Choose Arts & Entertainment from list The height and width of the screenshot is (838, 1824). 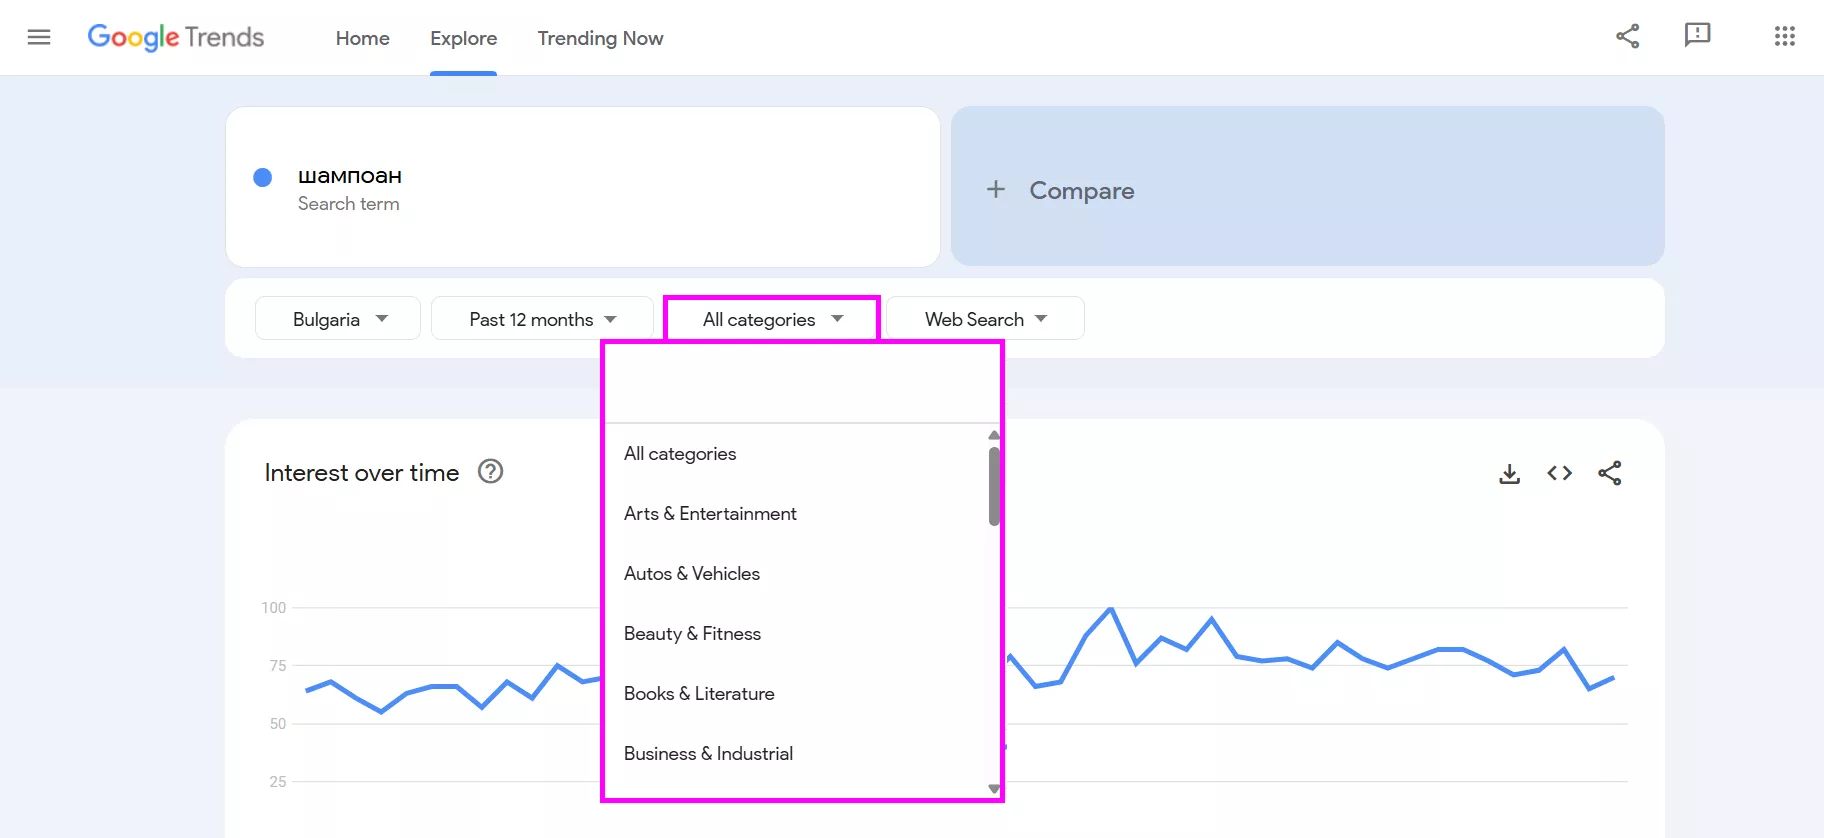[710, 514]
